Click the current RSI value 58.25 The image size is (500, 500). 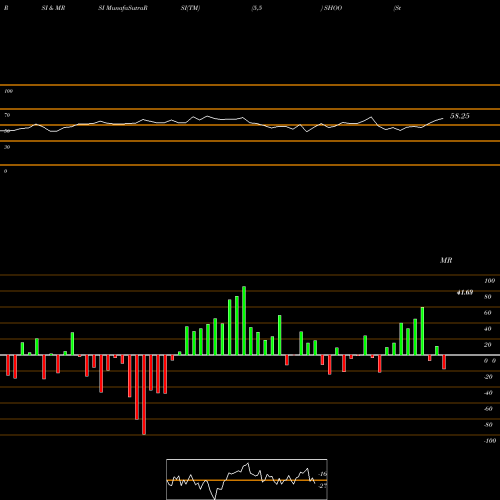460,116
